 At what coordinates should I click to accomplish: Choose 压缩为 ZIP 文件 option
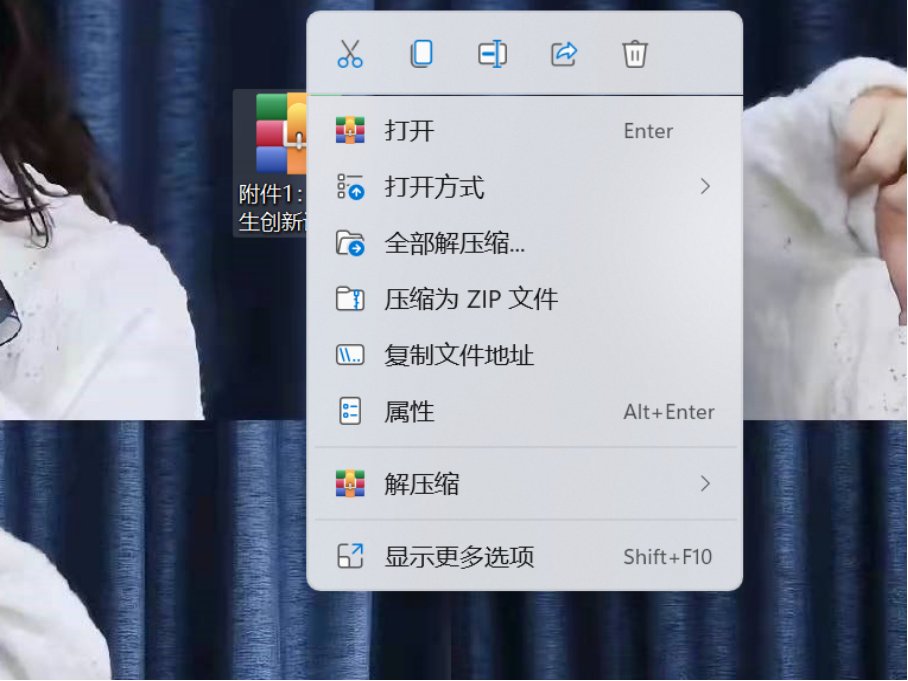pyautogui.click(x=470, y=298)
